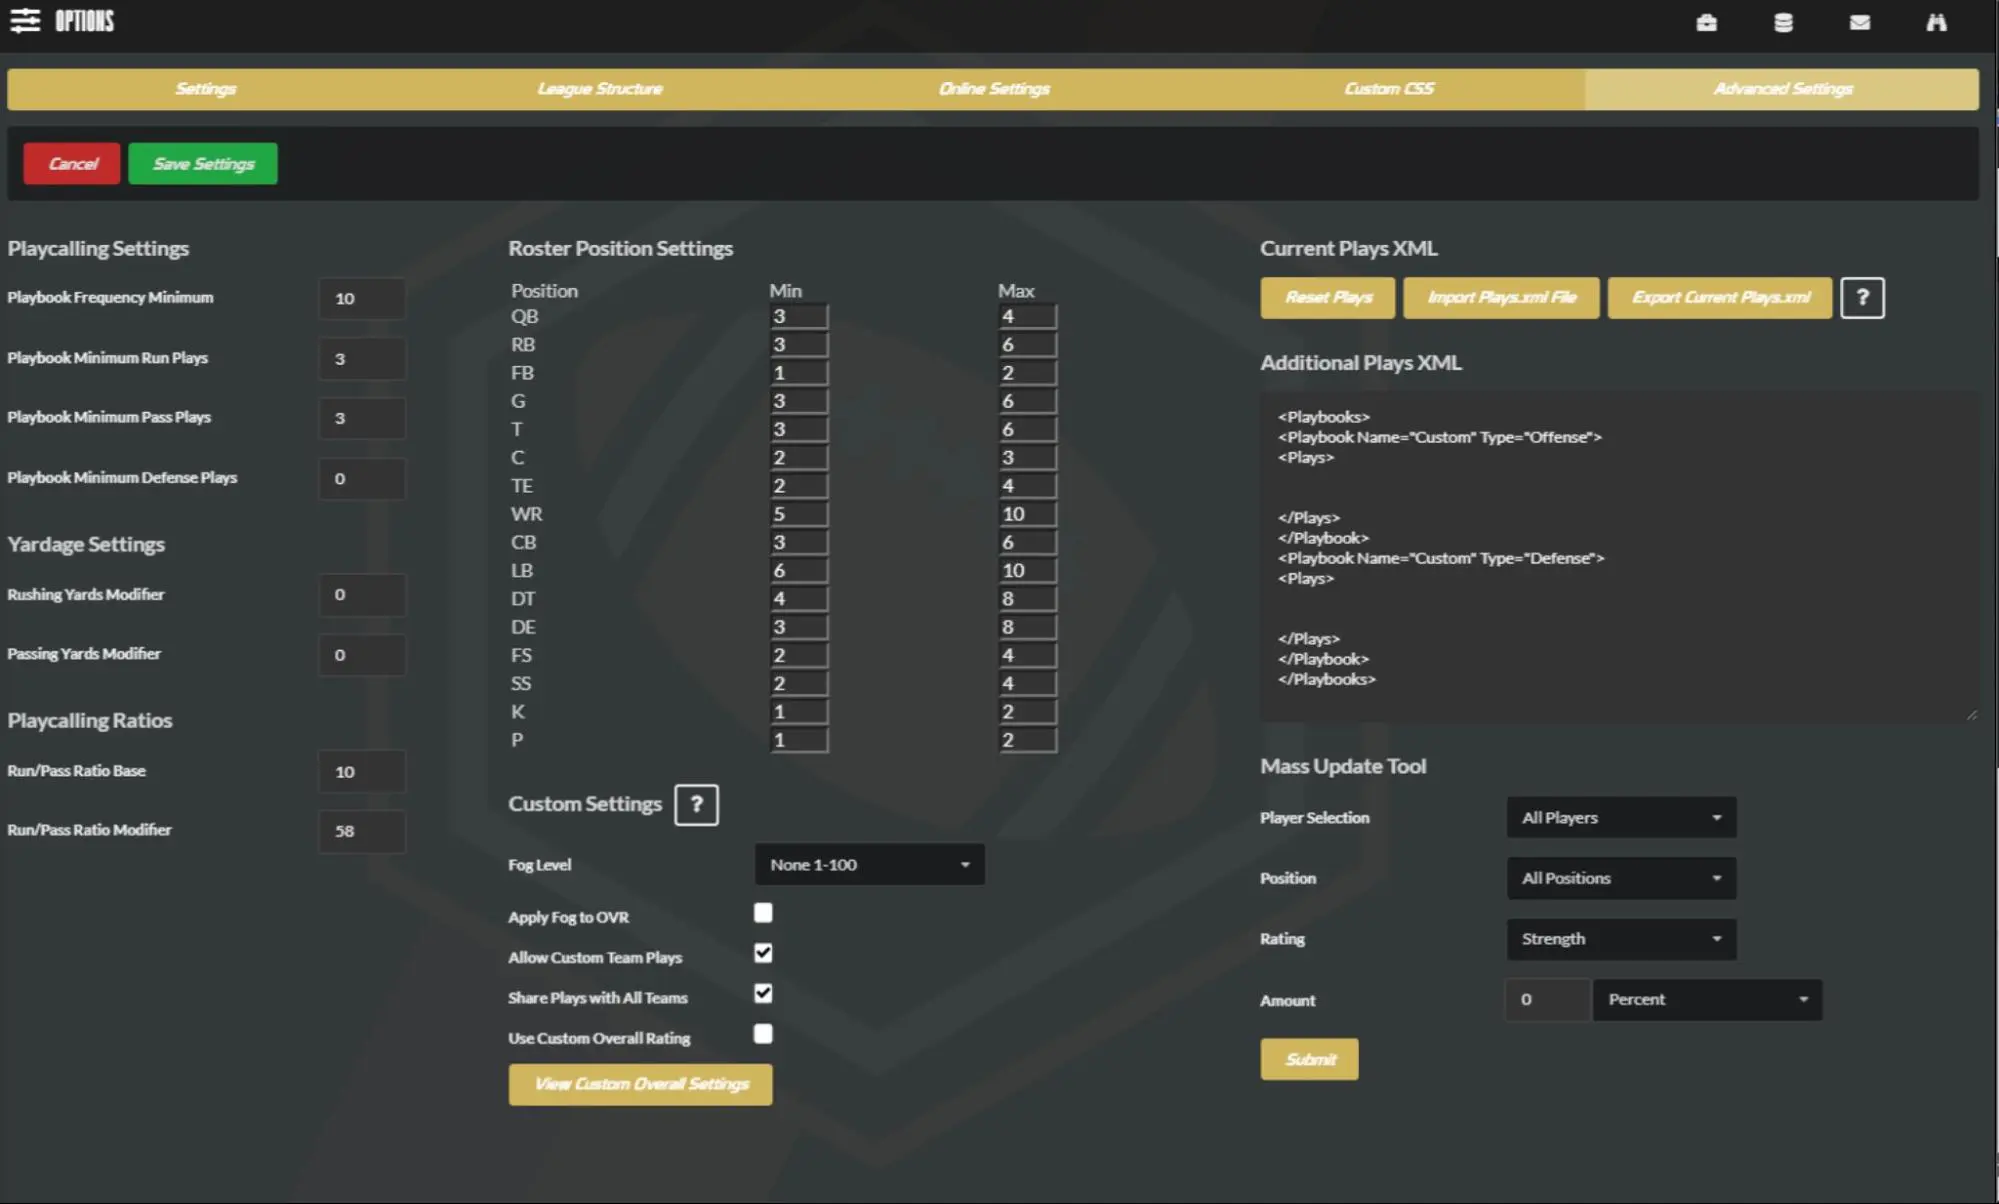Click the C Max roster field
The height and width of the screenshot is (1204, 1999).
tap(1027, 458)
